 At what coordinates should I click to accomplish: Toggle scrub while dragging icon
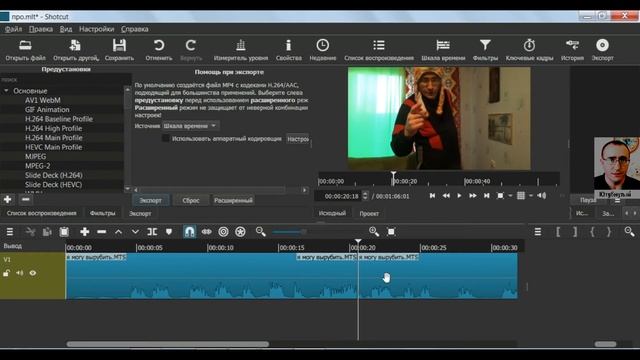(207, 232)
